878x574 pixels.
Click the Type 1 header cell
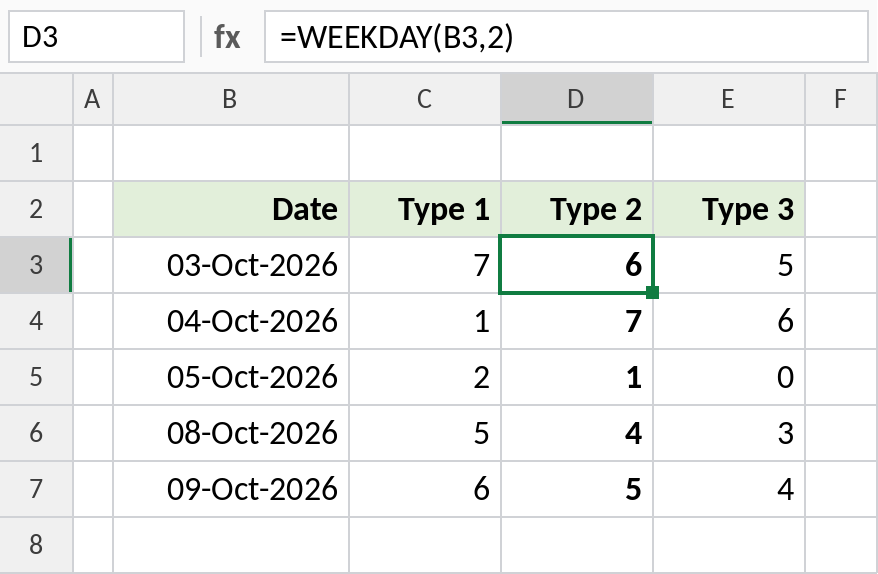coord(425,209)
